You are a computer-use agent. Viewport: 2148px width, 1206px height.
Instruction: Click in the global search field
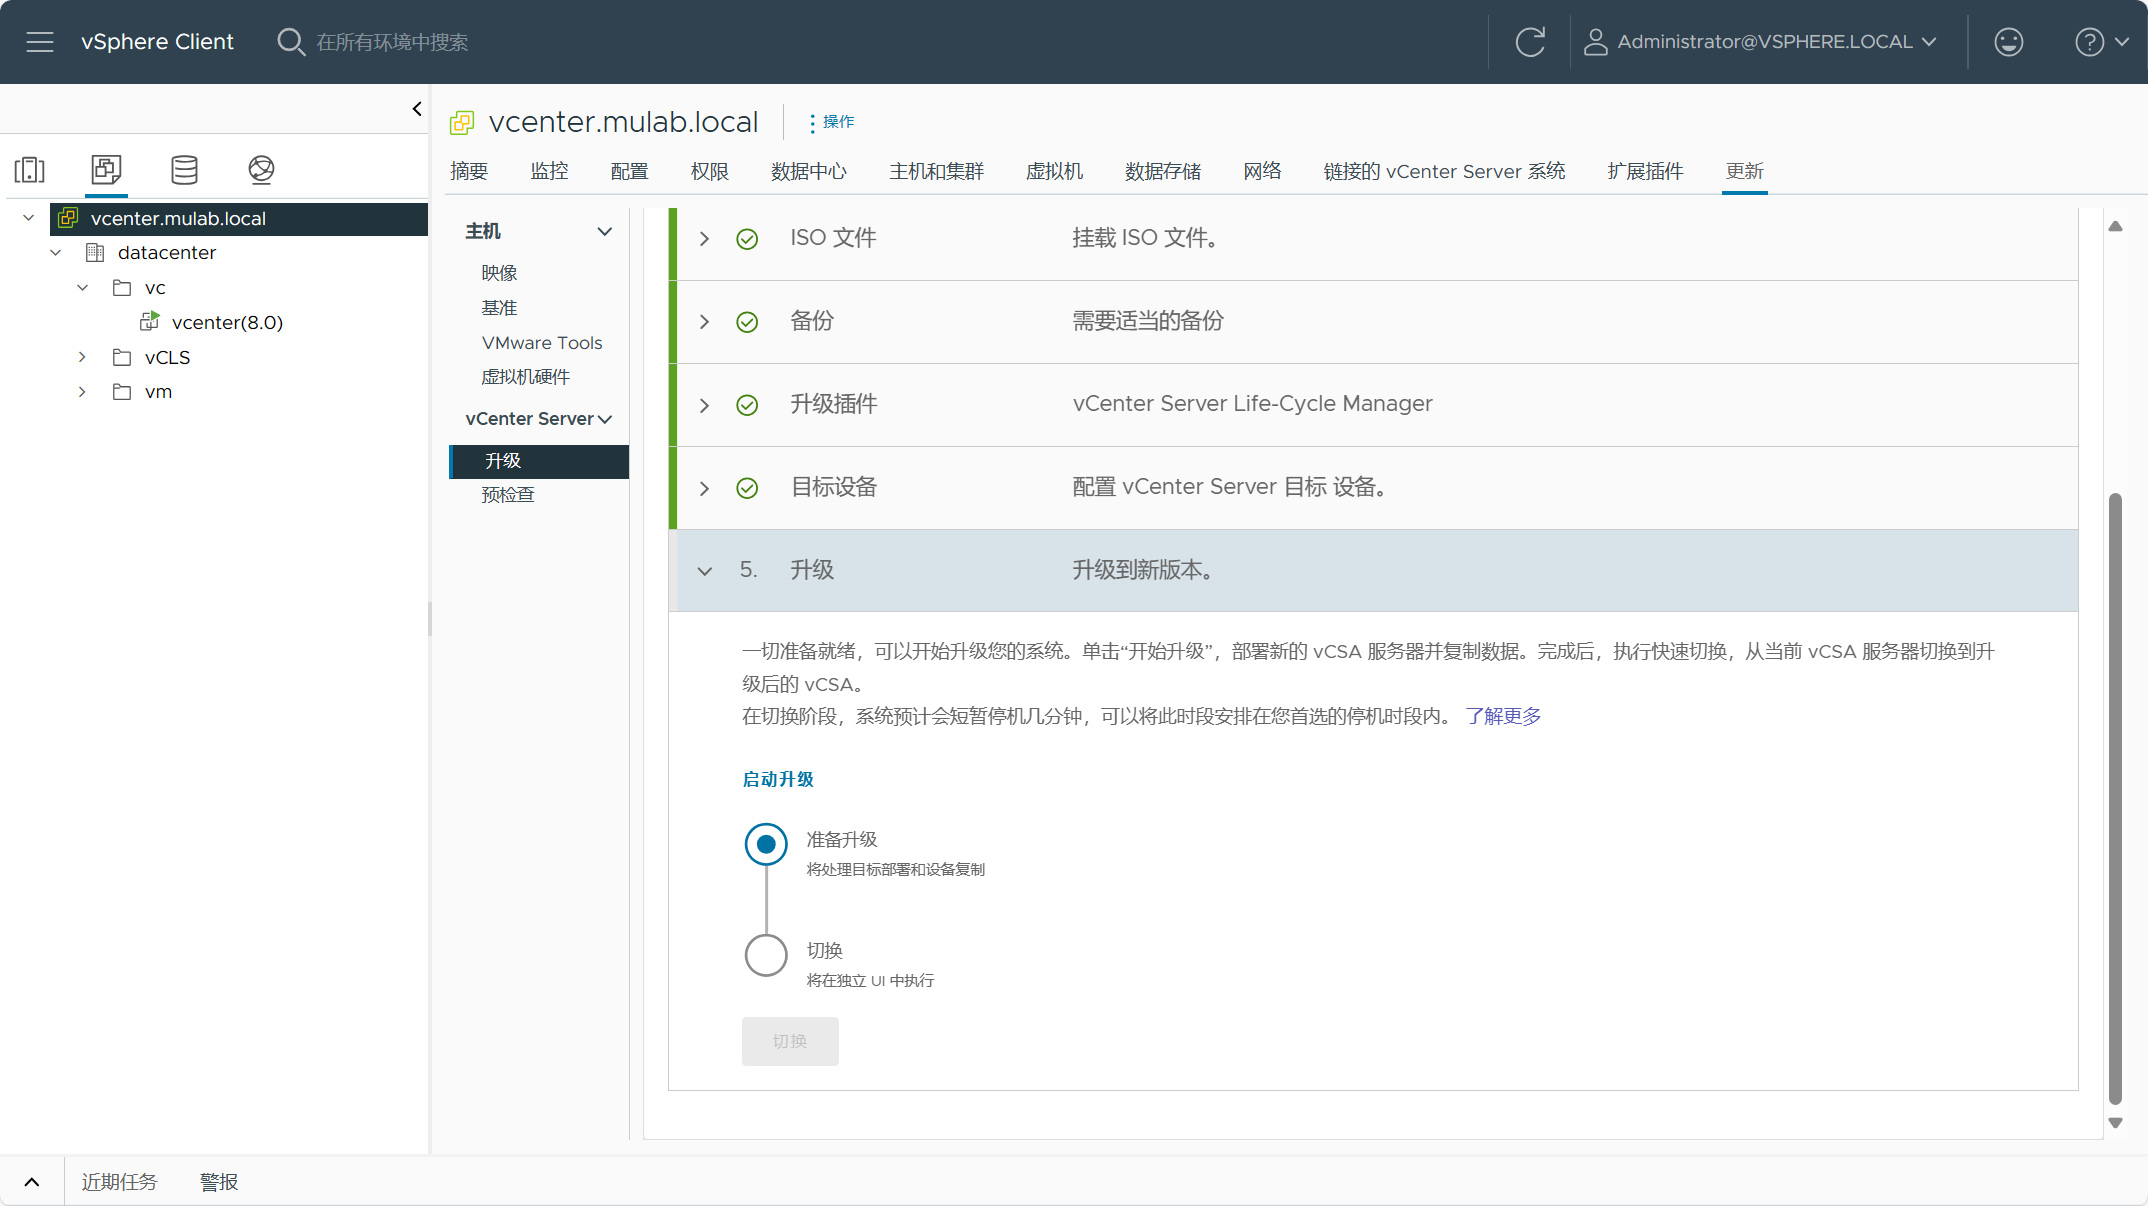(392, 42)
